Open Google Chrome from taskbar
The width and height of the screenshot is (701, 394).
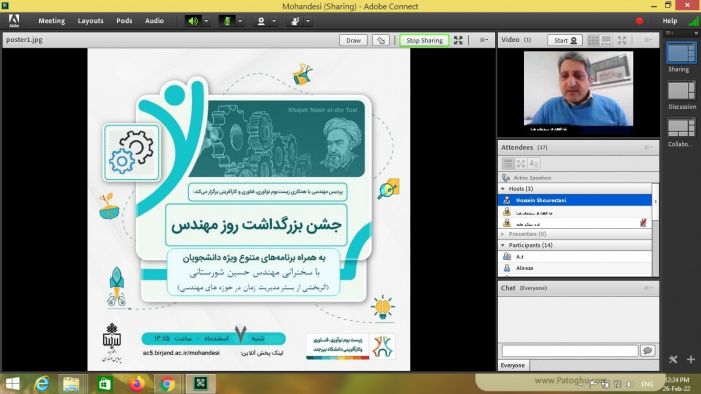(x=167, y=384)
